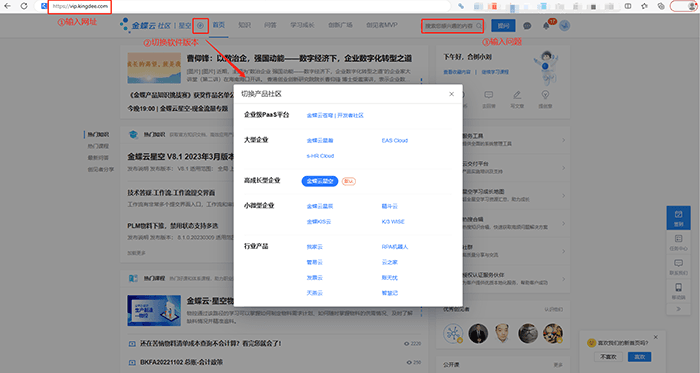Screen dimensions: 700x373
Task: Click 加载更多 under hot knowledge
Action: click(x=136, y=253)
